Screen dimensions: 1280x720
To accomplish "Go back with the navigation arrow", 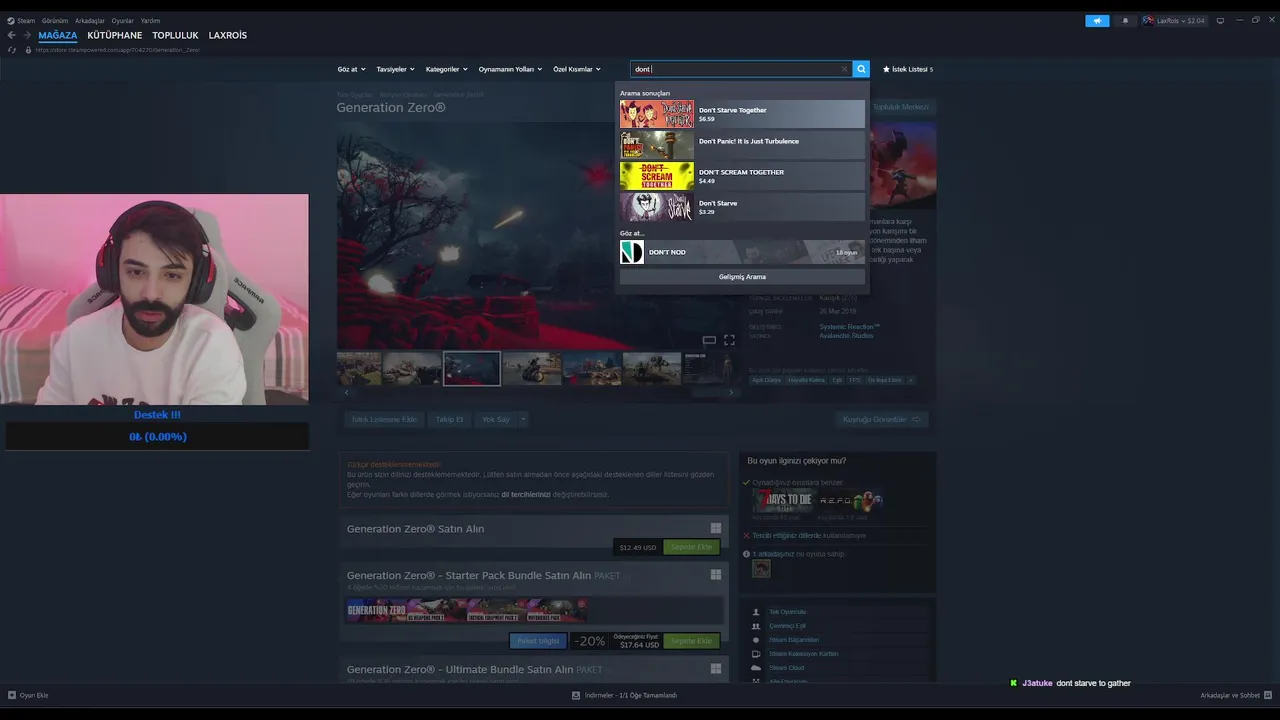I will pyautogui.click(x=12, y=35).
